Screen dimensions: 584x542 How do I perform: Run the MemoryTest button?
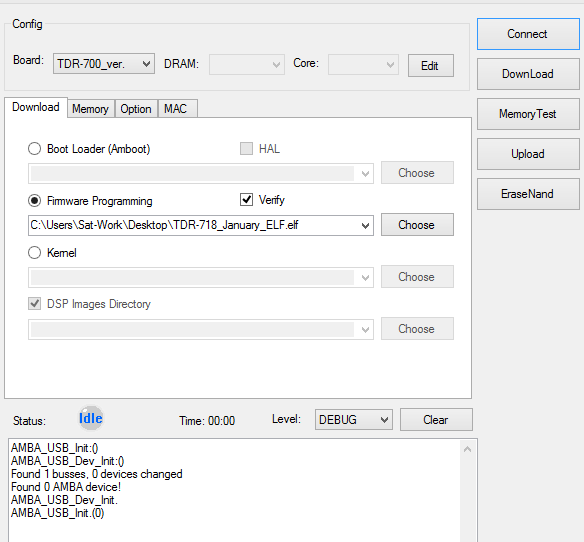(528, 114)
